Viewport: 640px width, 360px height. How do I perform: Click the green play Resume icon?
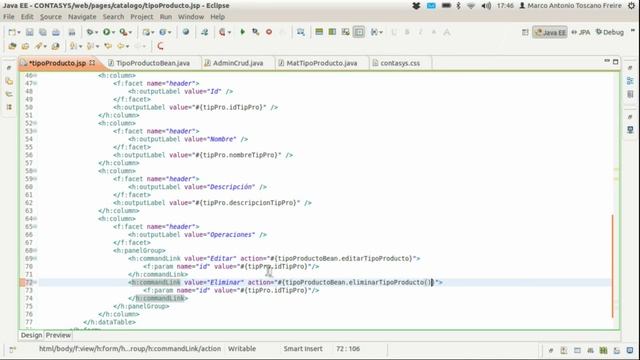tap(242, 32)
